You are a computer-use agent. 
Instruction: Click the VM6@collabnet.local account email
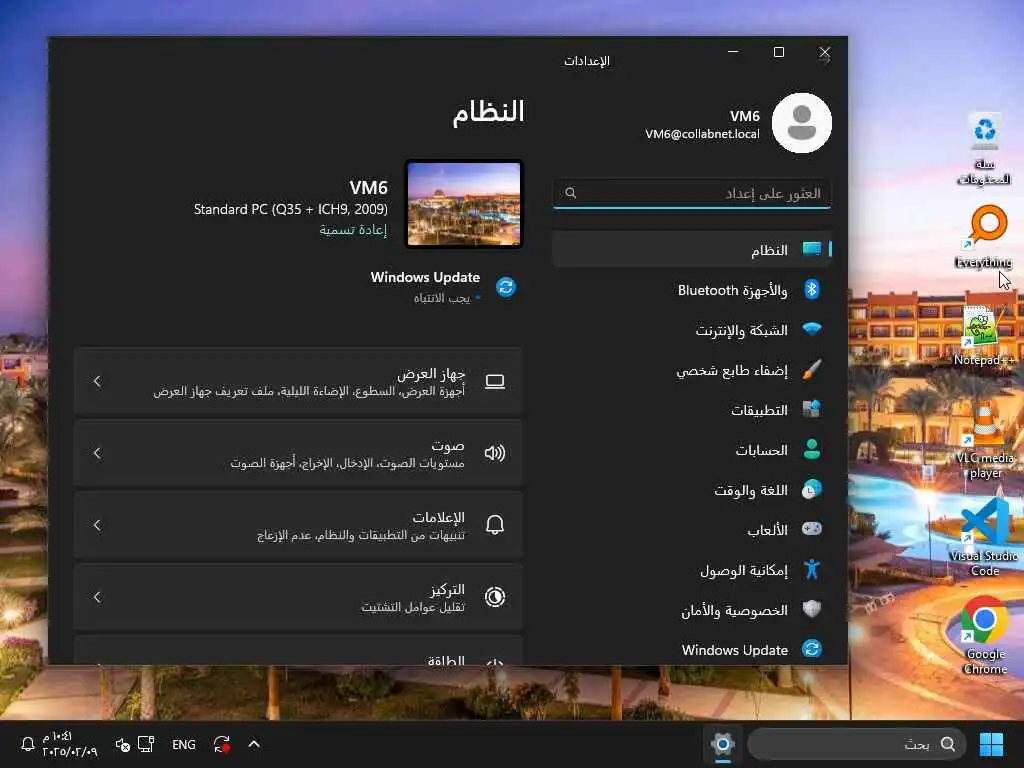tap(702, 134)
